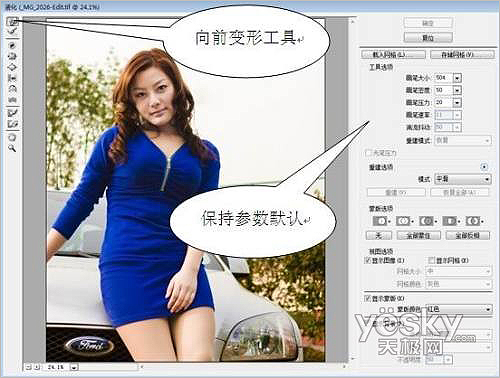Click the 复位 (Reset) button

pyautogui.click(x=428, y=38)
